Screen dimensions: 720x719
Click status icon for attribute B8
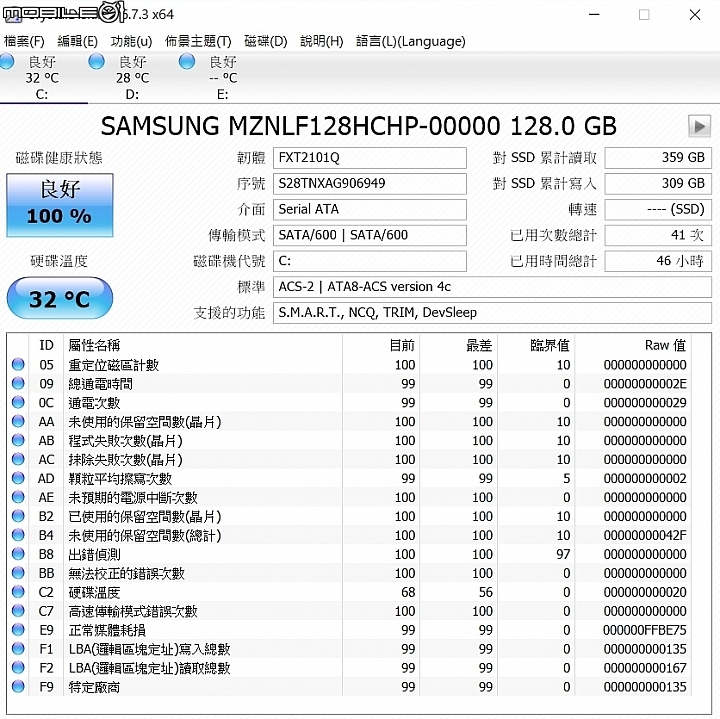[x=18, y=554]
